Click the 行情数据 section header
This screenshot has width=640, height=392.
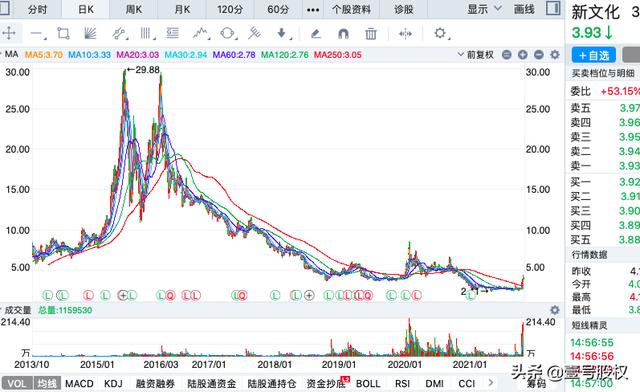point(589,255)
